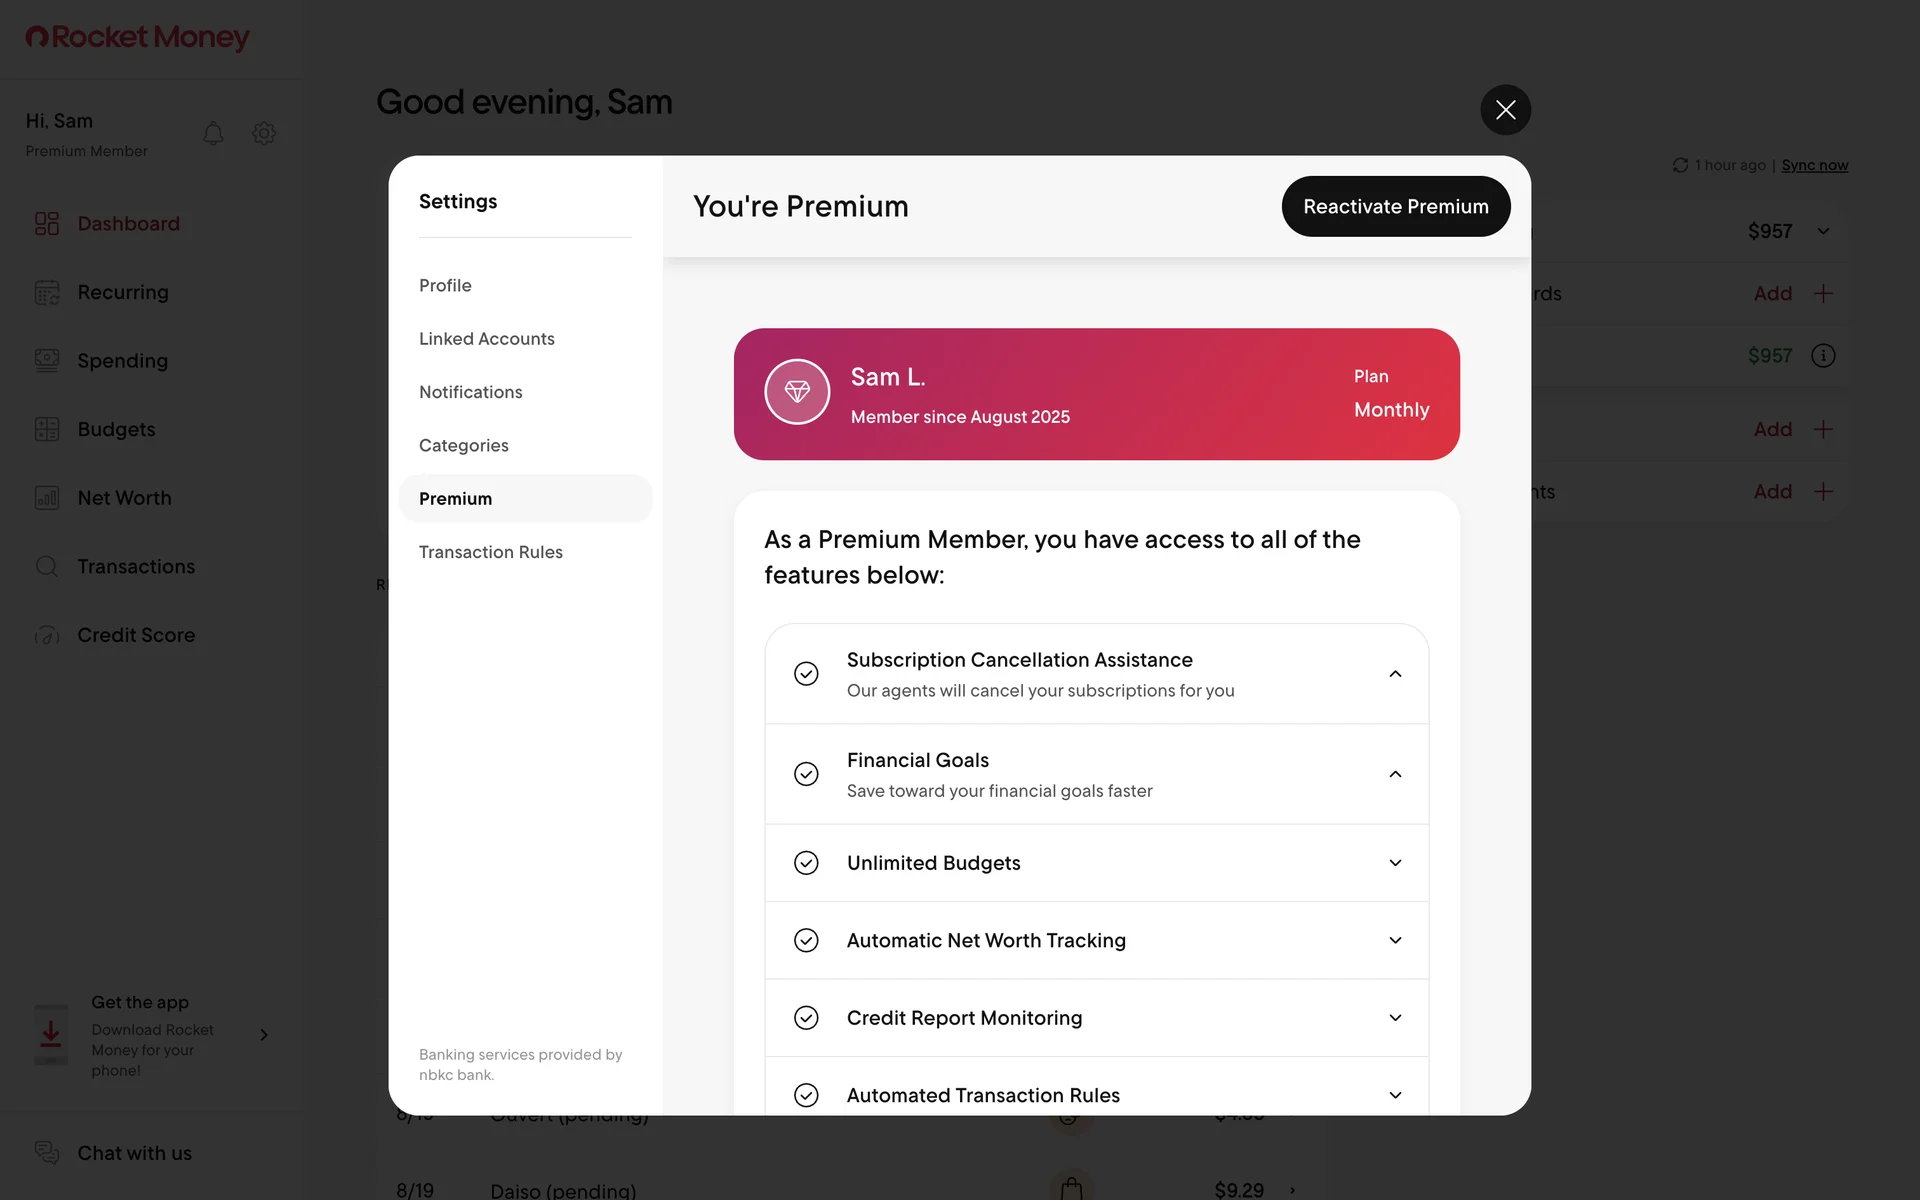
Task: Click the Sync now link
Action: point(1814,165)
